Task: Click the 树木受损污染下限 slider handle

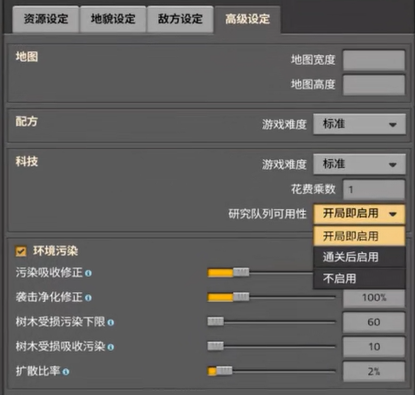Action: coord(215,322)
